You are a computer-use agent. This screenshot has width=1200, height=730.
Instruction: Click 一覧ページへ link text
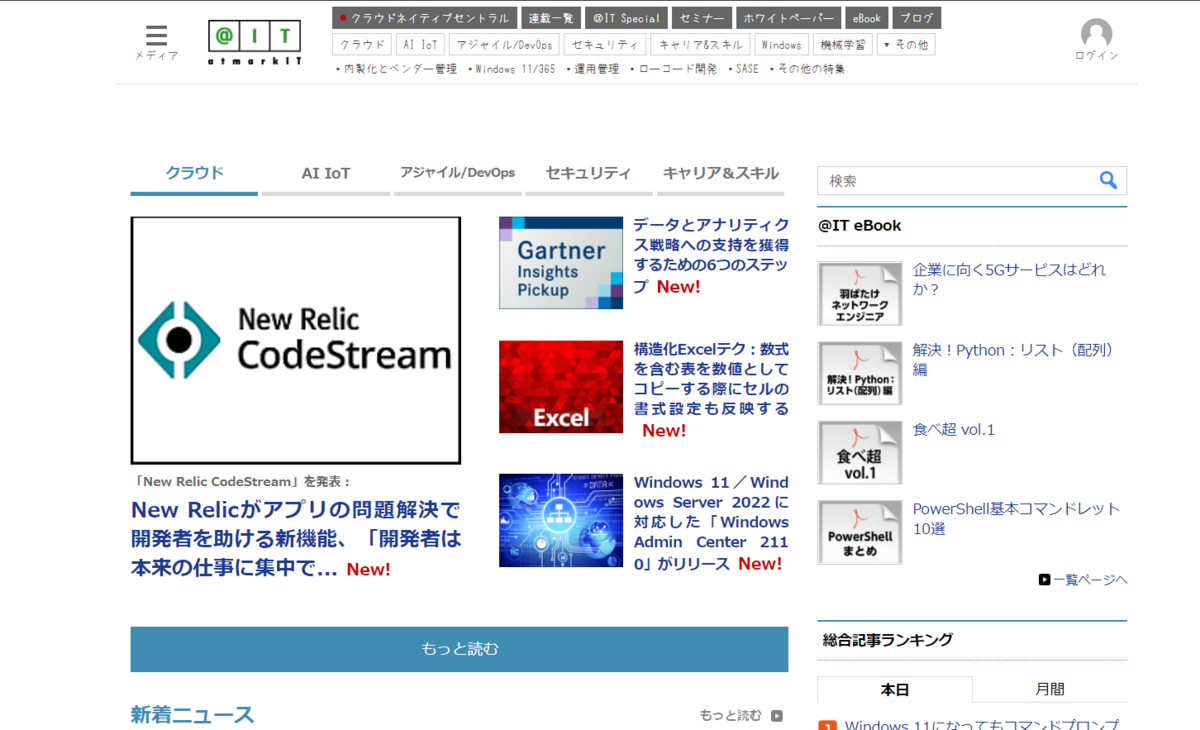click(1090, 579)
